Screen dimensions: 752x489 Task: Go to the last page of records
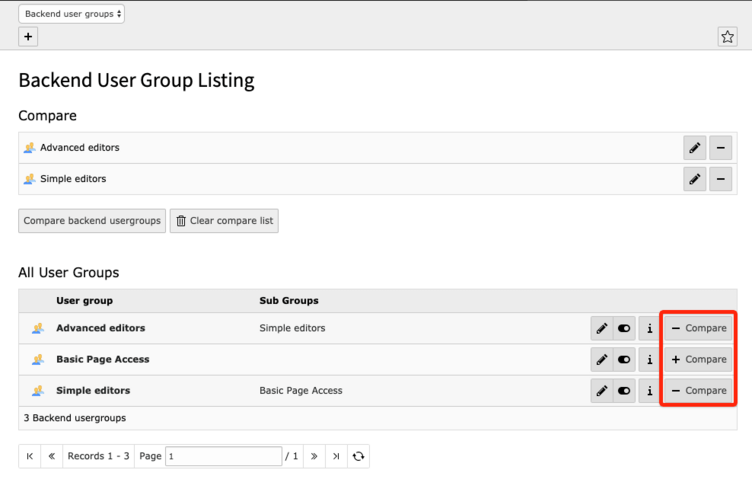[x=336, y=456]
